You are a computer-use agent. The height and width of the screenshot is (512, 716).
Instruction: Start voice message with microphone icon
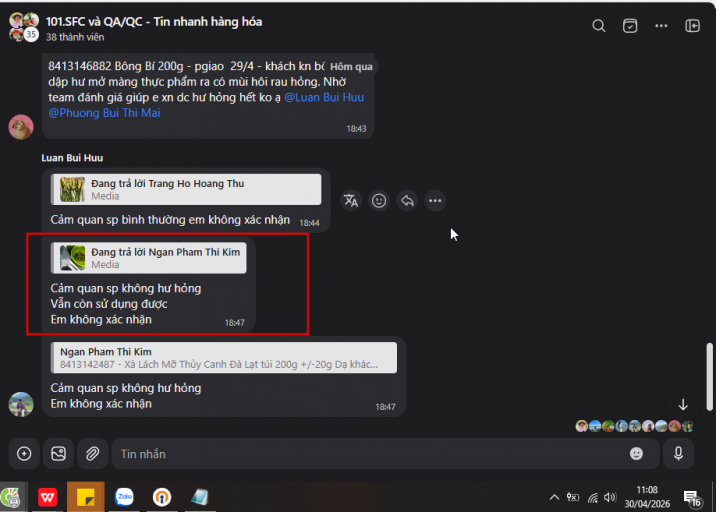pos(679,454)
